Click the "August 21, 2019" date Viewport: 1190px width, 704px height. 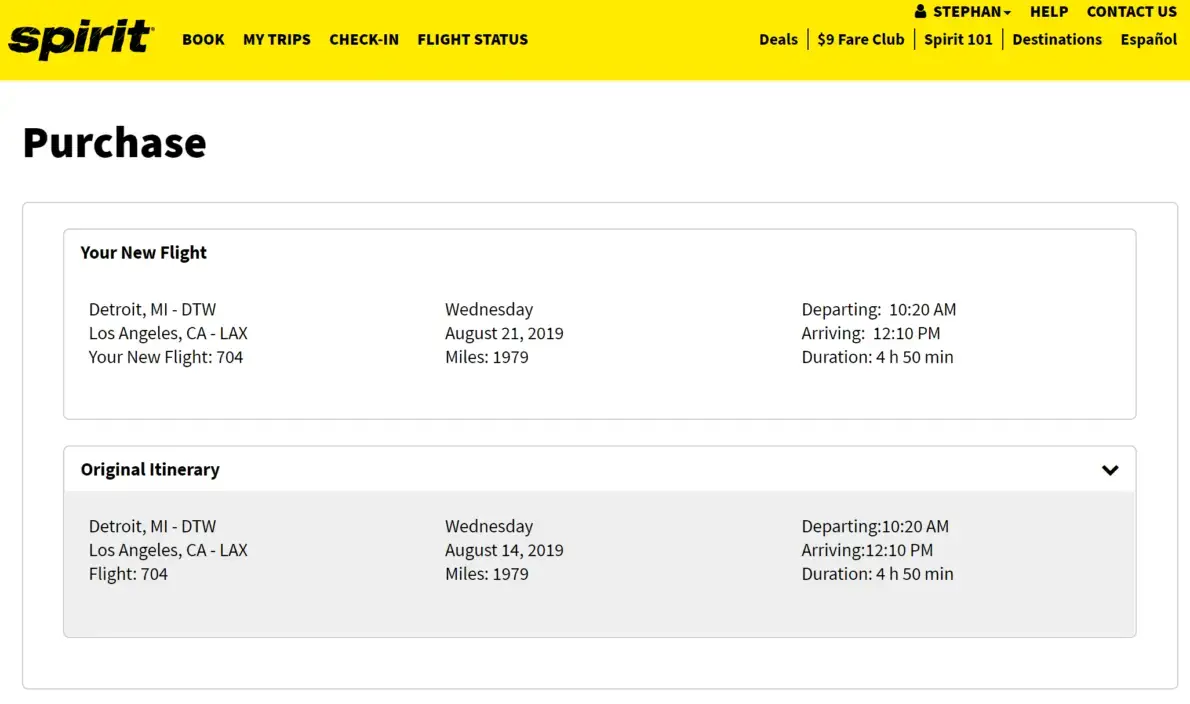click(504, 333)
